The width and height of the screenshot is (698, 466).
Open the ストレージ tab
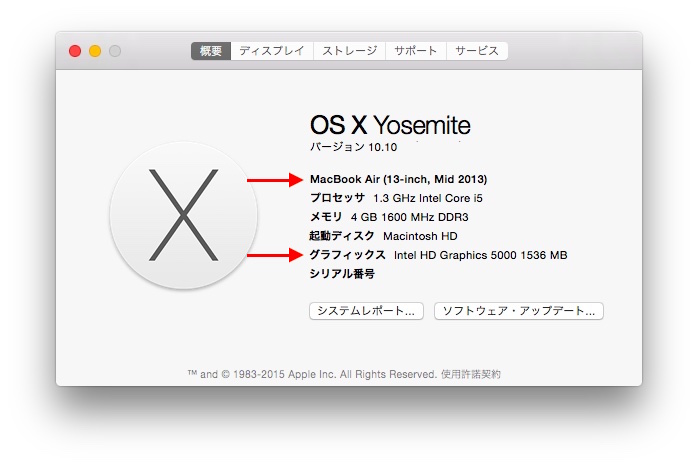(x=349, y=51)
